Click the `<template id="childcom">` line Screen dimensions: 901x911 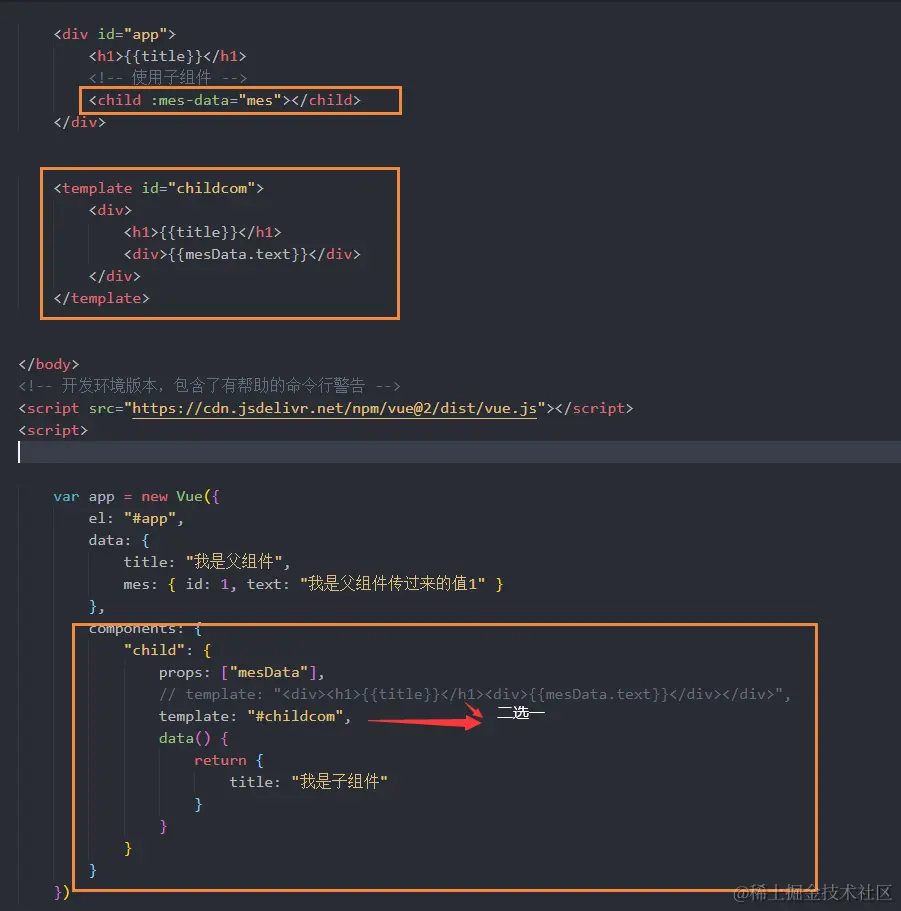tap(159, 188)
